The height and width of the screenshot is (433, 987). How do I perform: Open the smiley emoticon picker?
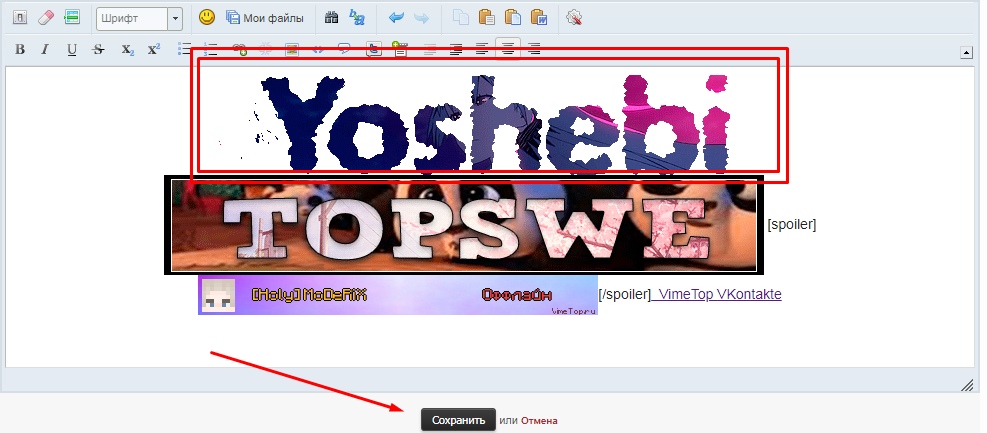[x=206, y=18]
